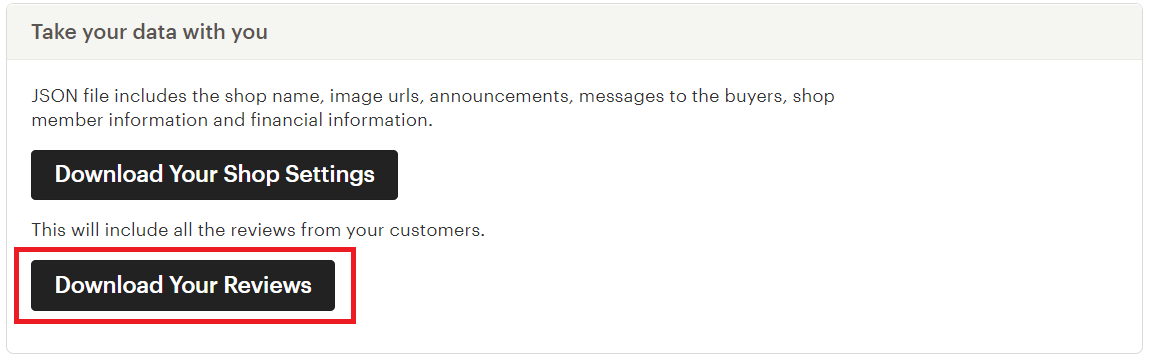
Task: Select the 'Take your data with you' heading
Action: coord(149,32)
